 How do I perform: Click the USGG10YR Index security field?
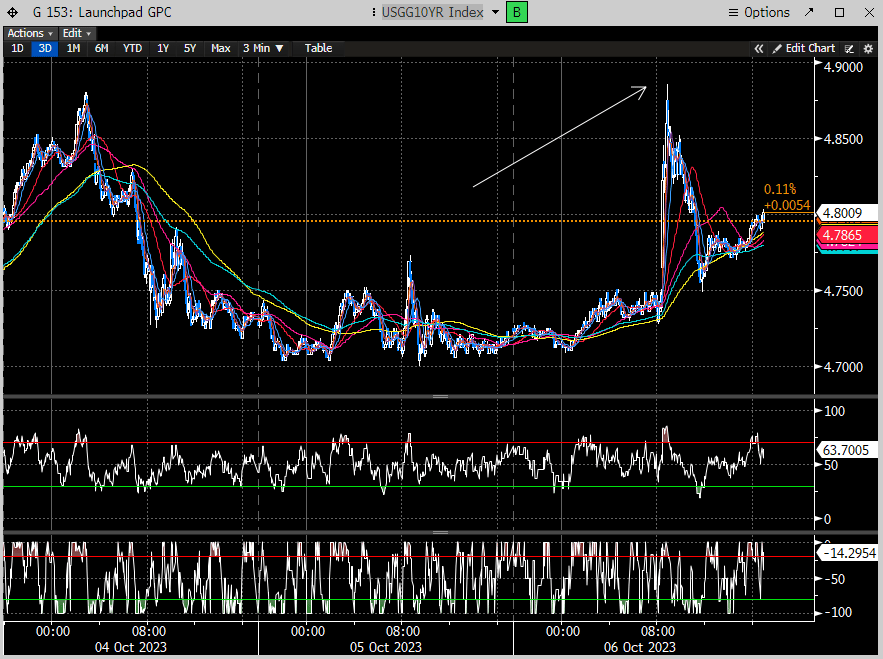pyautogui.click(x=432, y=13)
